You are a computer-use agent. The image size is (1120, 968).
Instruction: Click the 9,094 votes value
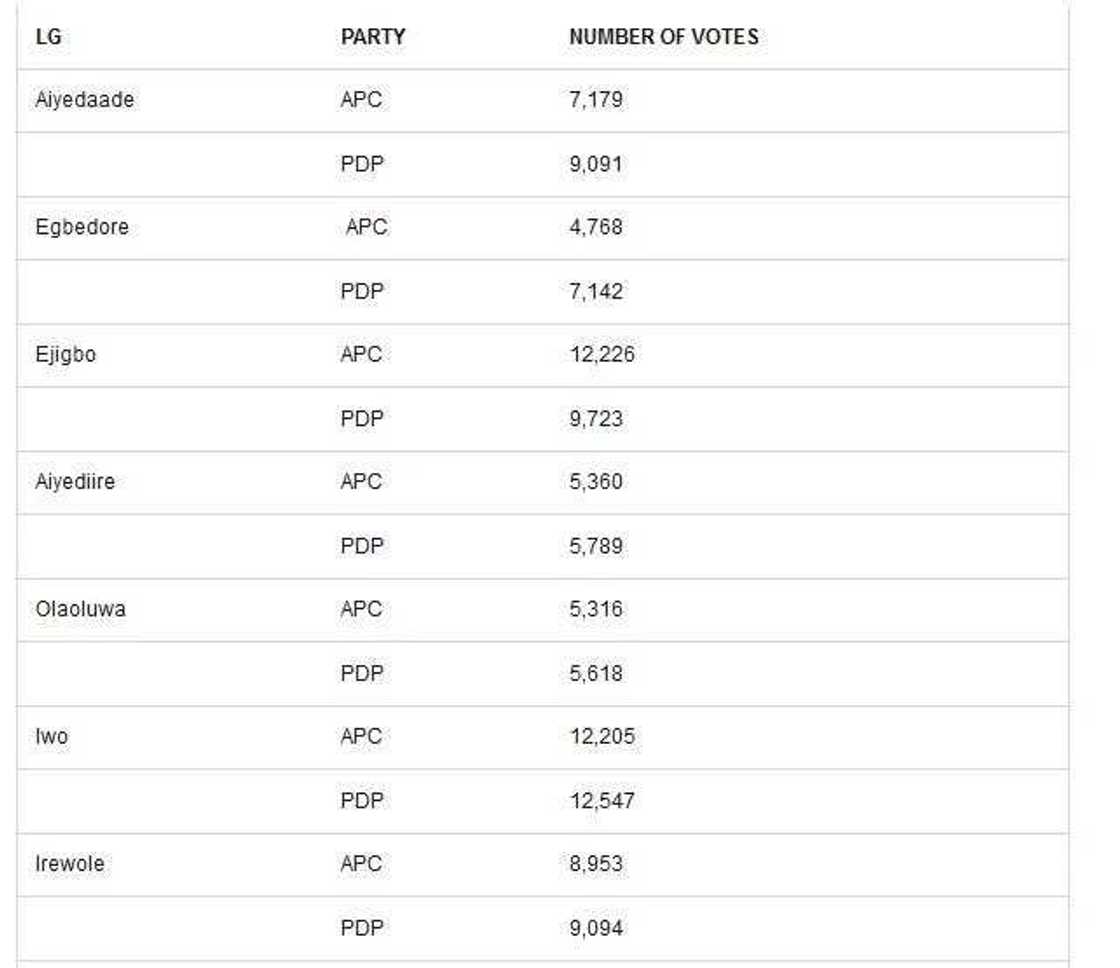tap(595, 928)
